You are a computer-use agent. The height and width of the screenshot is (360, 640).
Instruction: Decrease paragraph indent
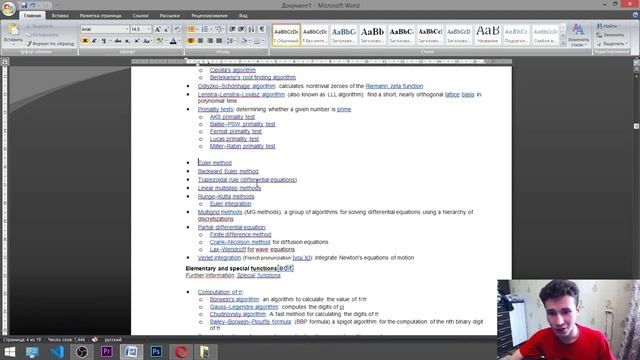232,29
